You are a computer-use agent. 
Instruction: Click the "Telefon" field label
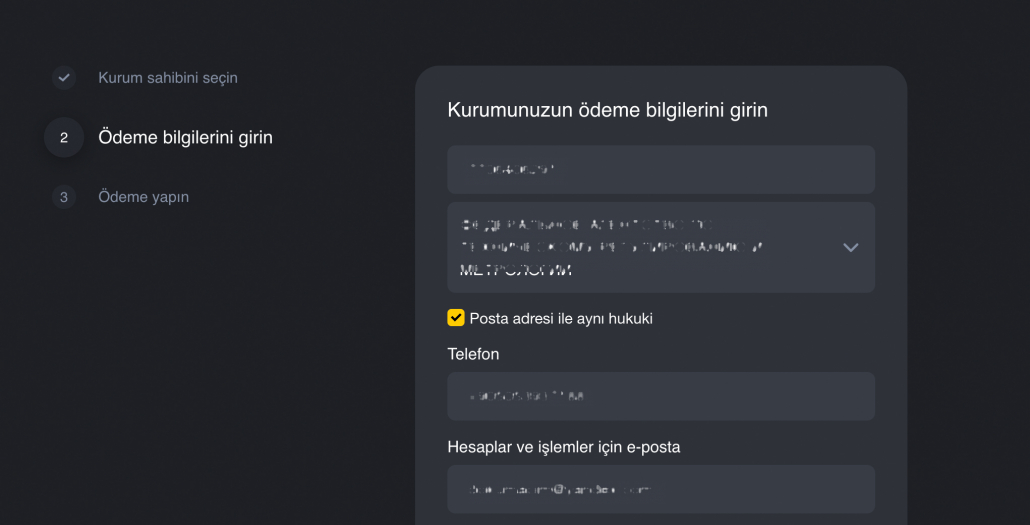tap(473, 354)
